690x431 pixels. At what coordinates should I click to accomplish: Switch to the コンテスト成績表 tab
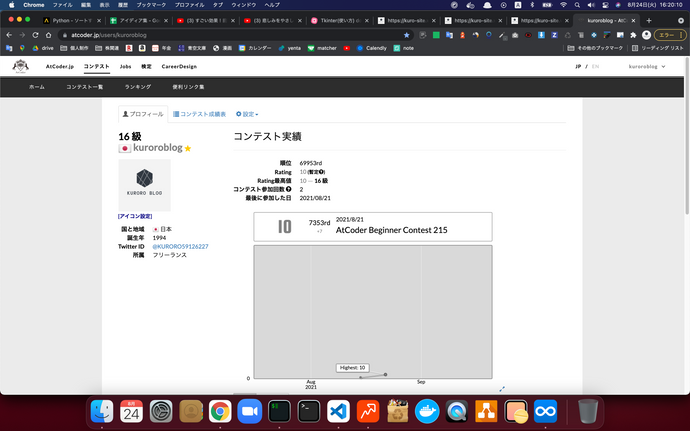(199, 114)
